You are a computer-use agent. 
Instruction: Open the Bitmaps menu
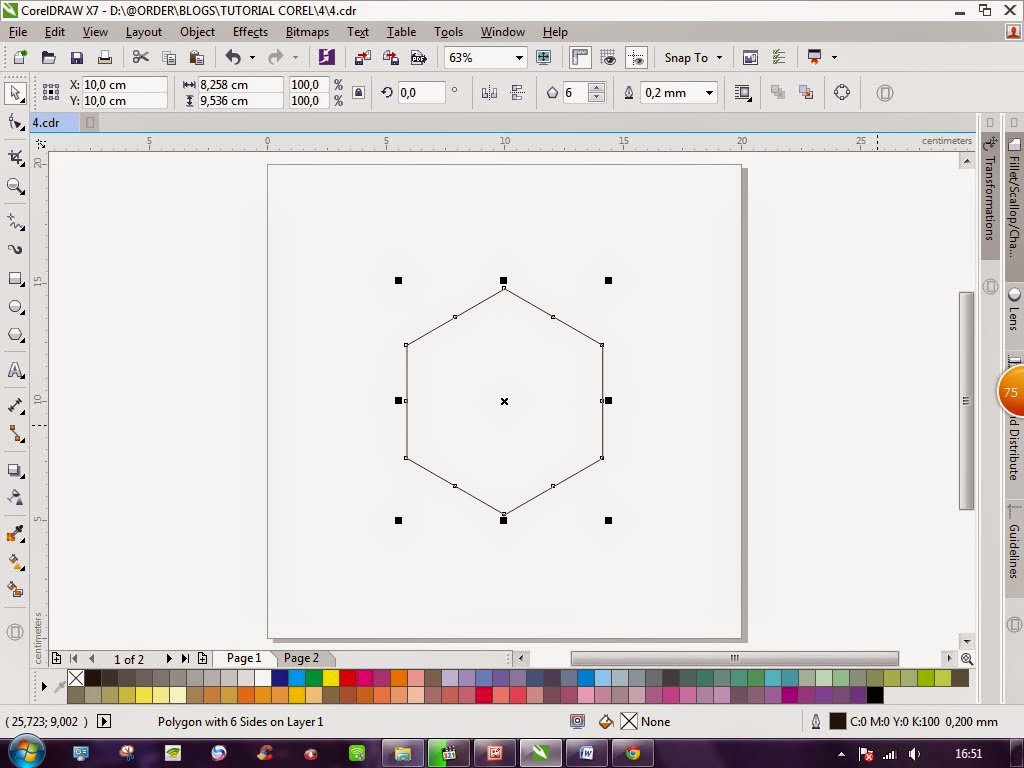(x=307, y=31)
